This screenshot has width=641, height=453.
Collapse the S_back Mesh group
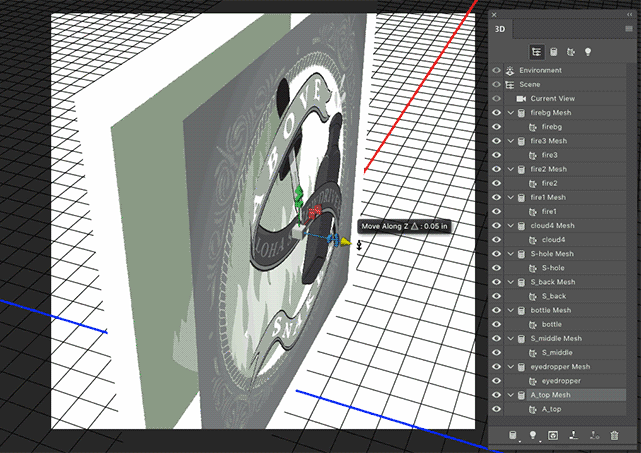511,282
